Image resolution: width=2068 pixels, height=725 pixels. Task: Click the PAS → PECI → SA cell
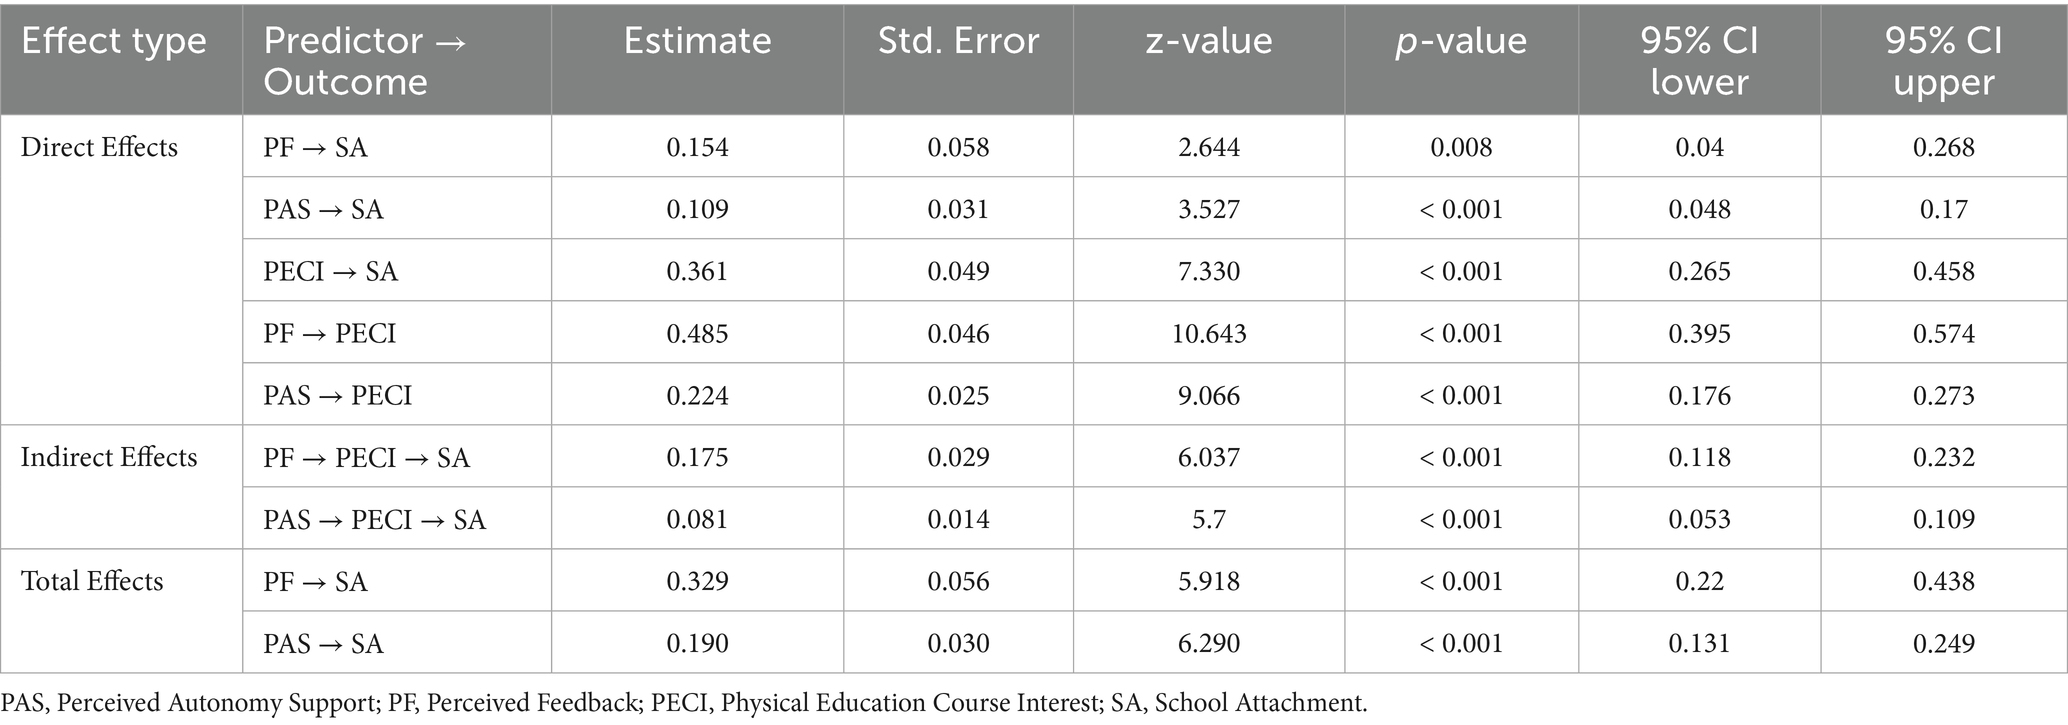coord(375,519)
